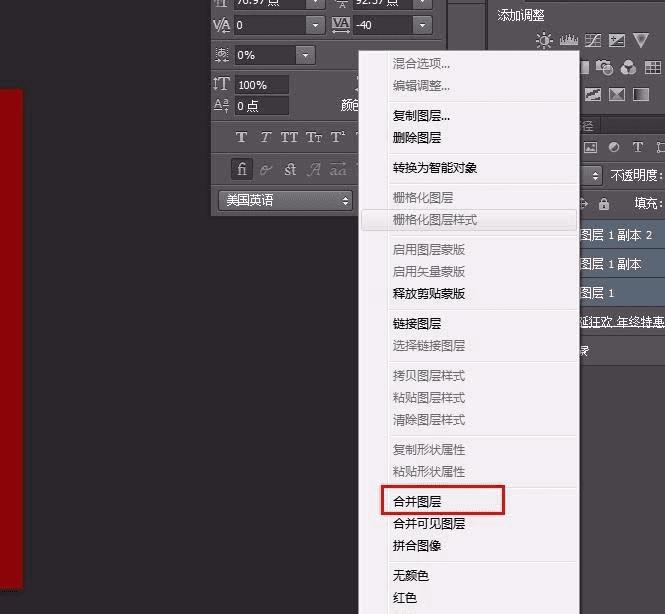Add a Posterize adjustment icon
The width and height of the screenshot is (665, 614).
tap(593, 94)
